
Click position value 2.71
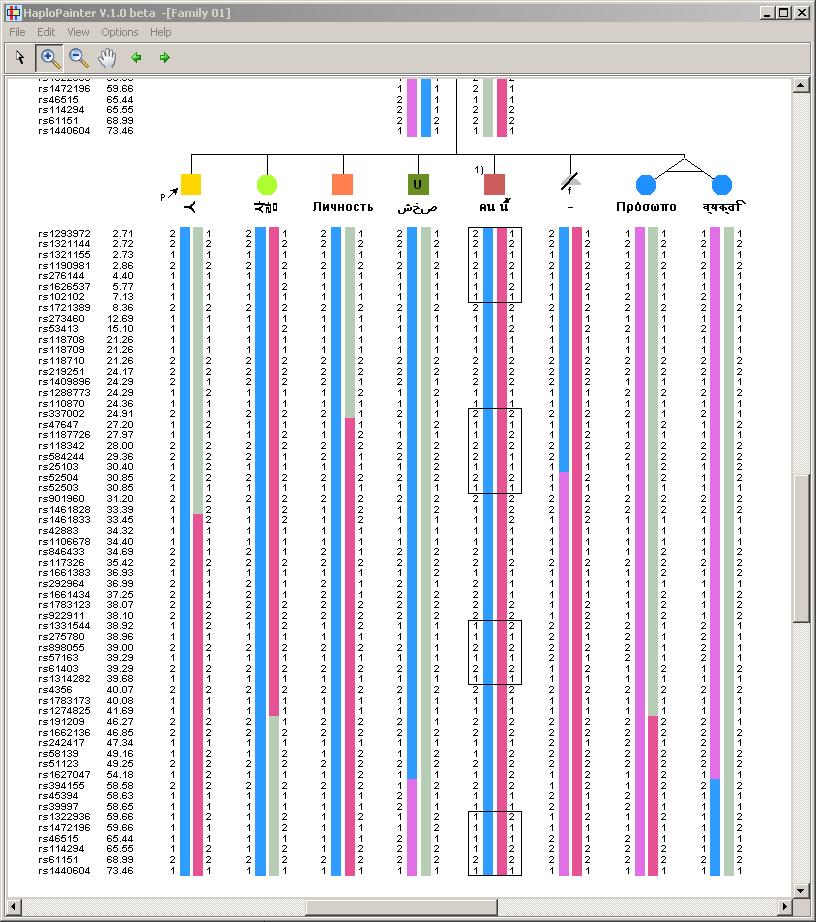click(123, 233)
